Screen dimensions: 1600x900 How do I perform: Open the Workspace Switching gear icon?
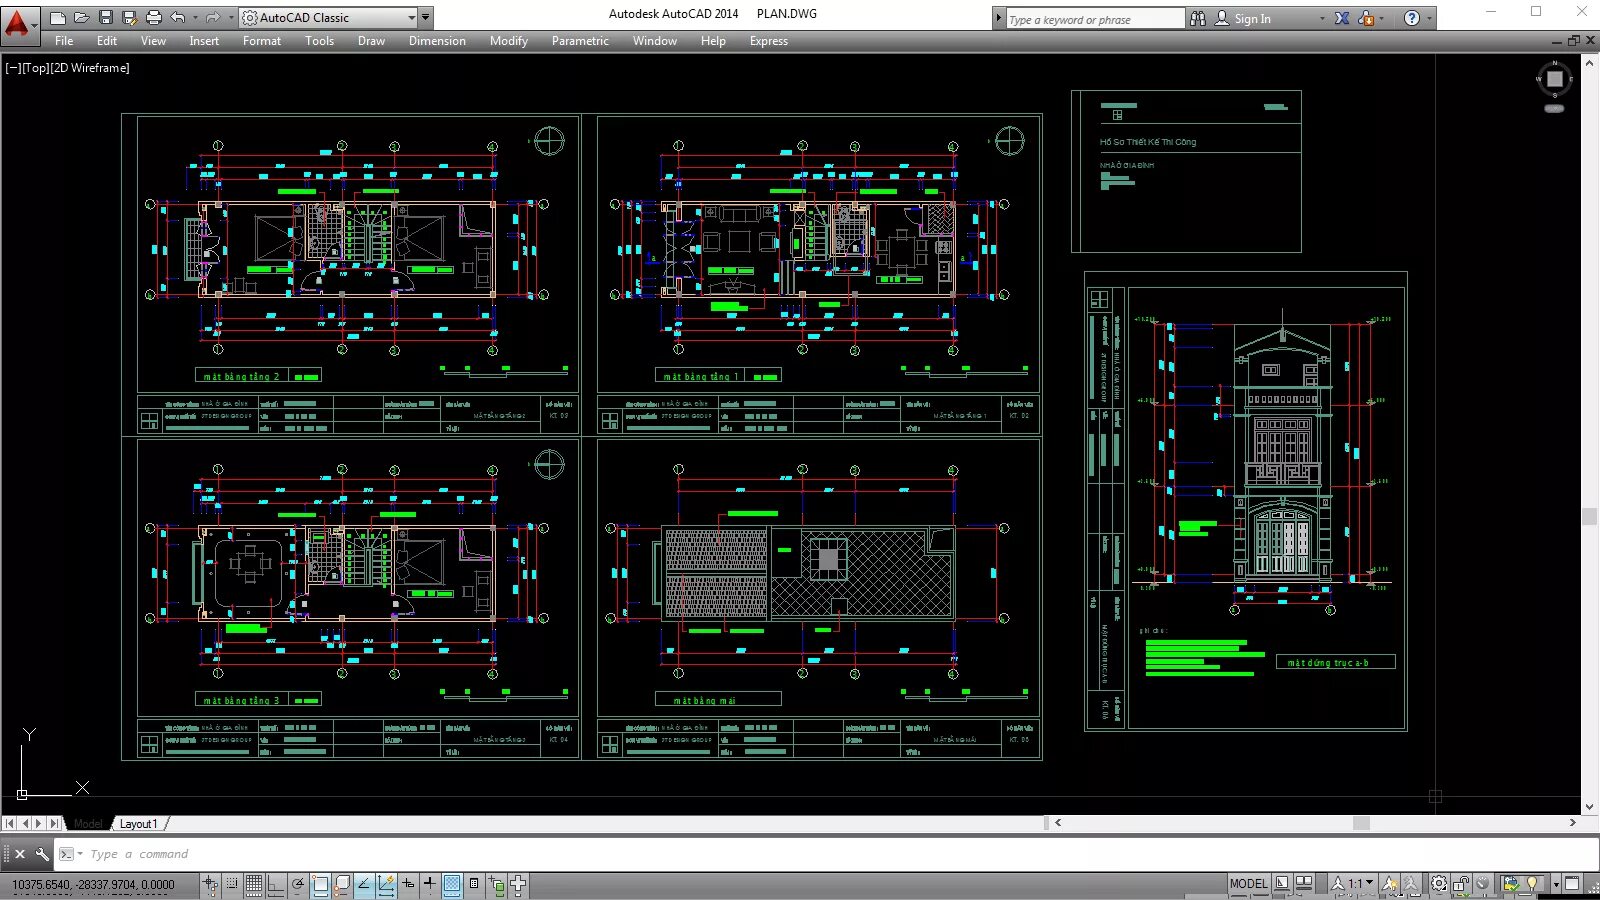1438,884
